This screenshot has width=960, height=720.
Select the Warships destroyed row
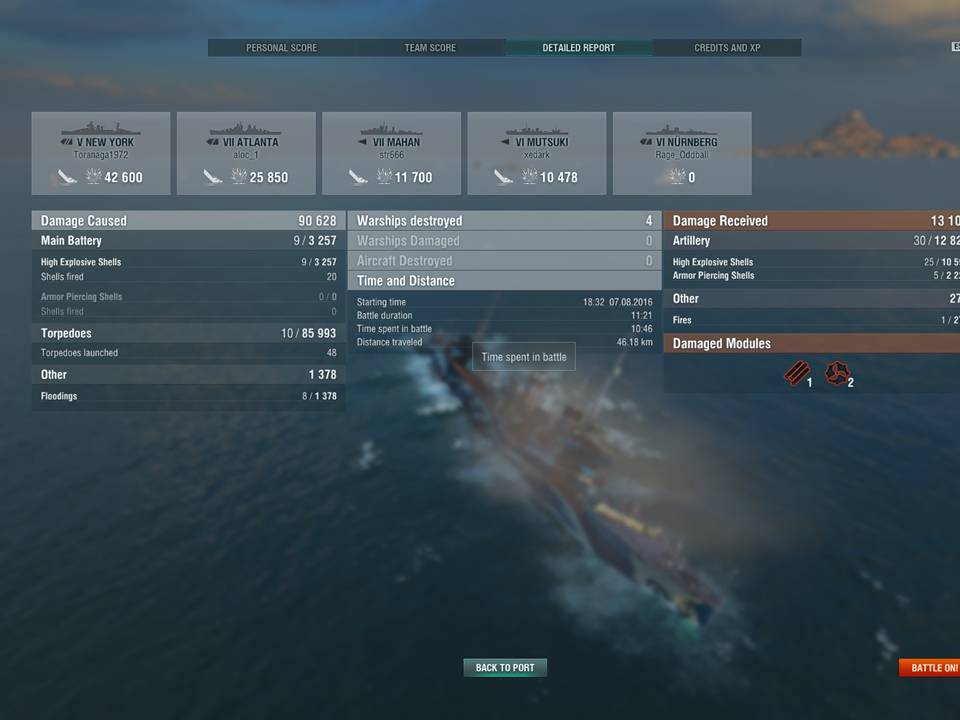click(504, 220)
